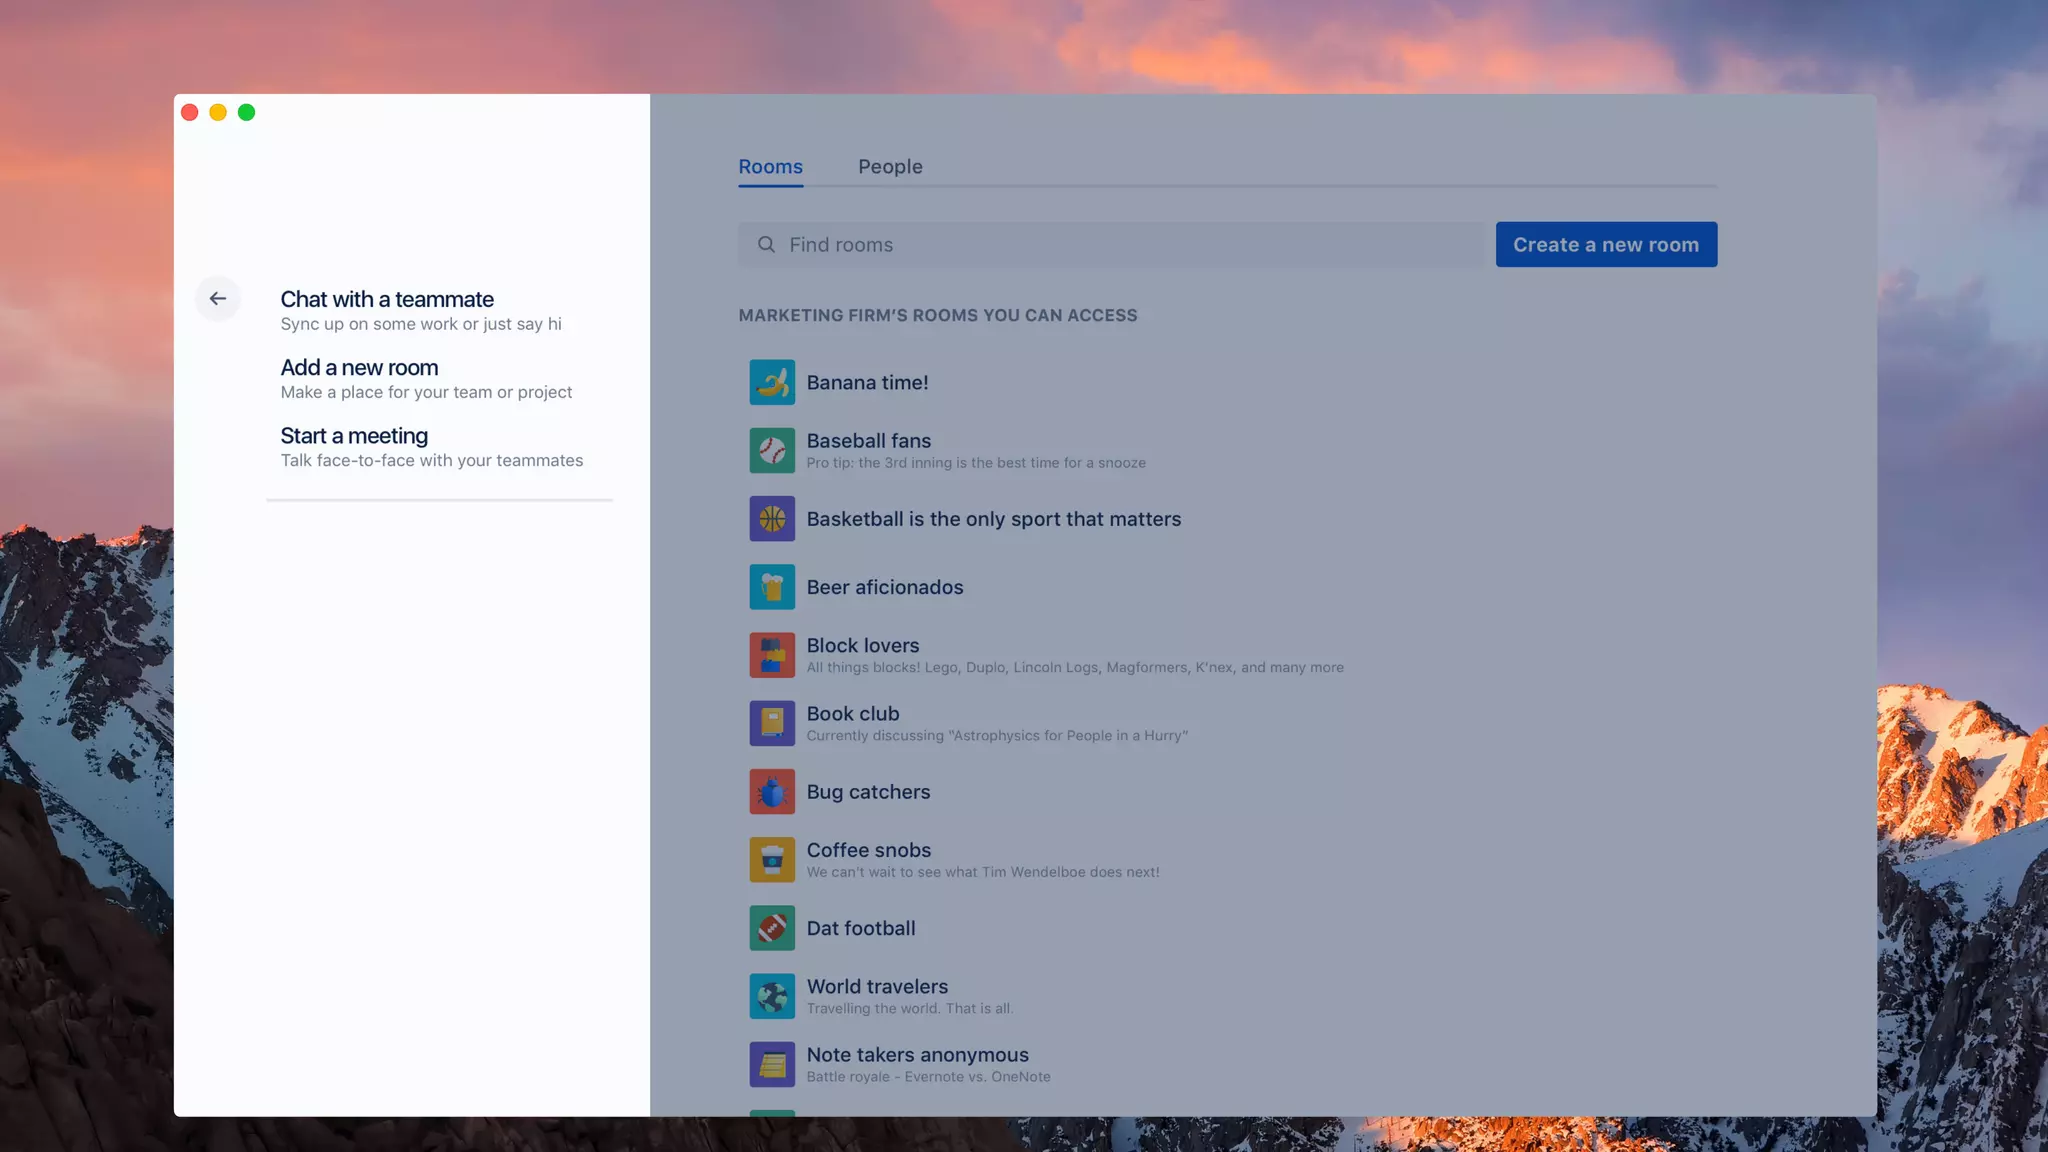This screenshot has width=2048, height=1152.
Task: Select the Bug catchers beetle icon
Action: (772, 791)
